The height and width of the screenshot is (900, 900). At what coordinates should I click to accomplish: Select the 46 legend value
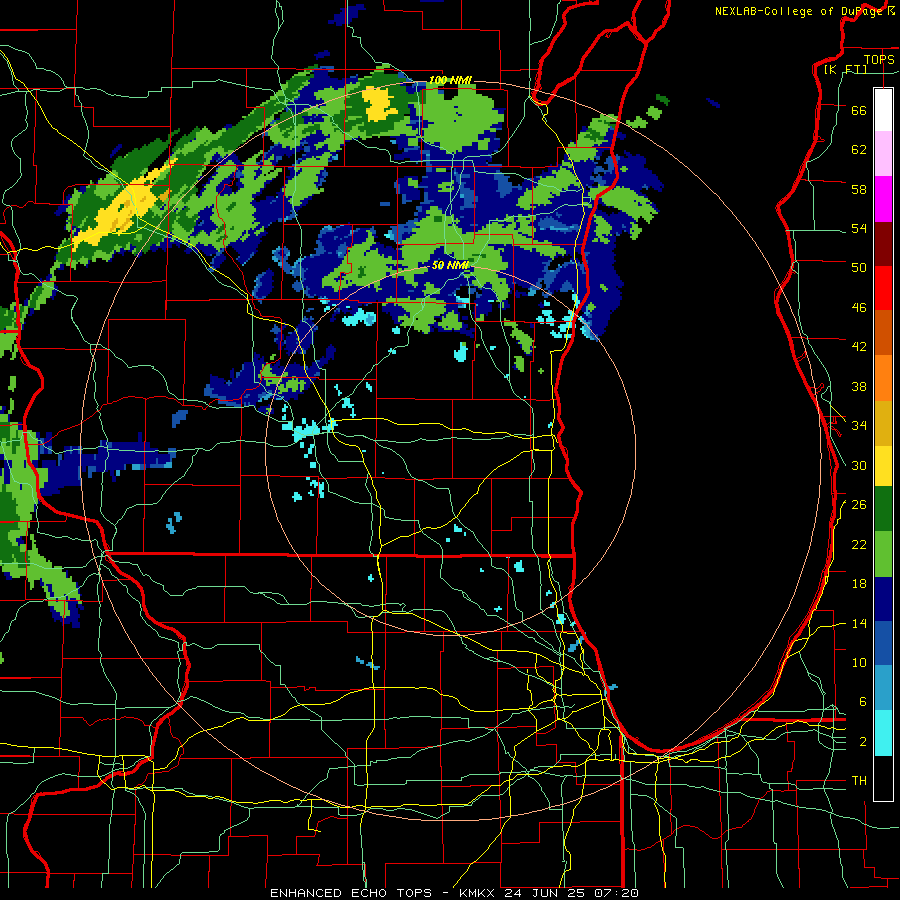[859, 308]
